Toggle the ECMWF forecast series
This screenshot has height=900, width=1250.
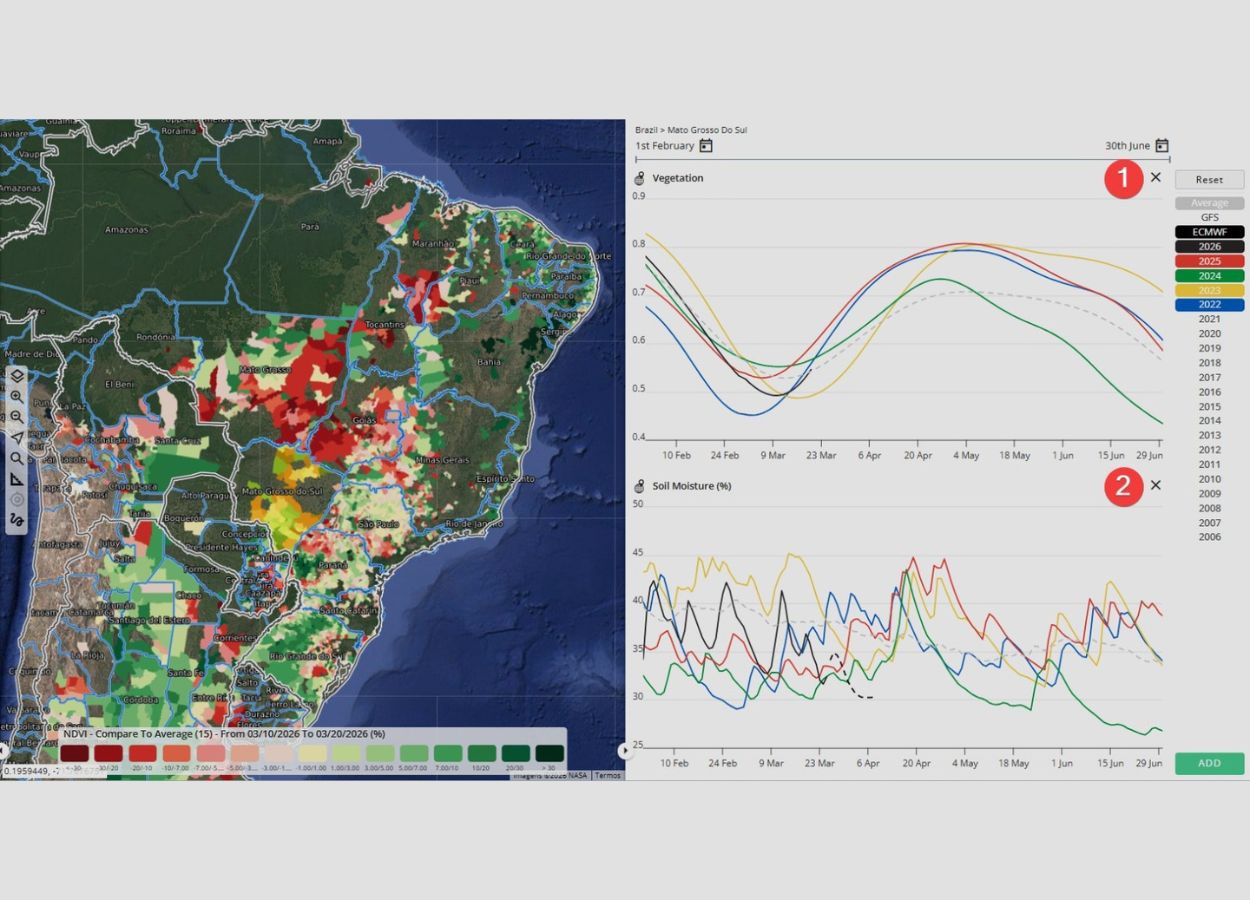[x=1209, y=232]
